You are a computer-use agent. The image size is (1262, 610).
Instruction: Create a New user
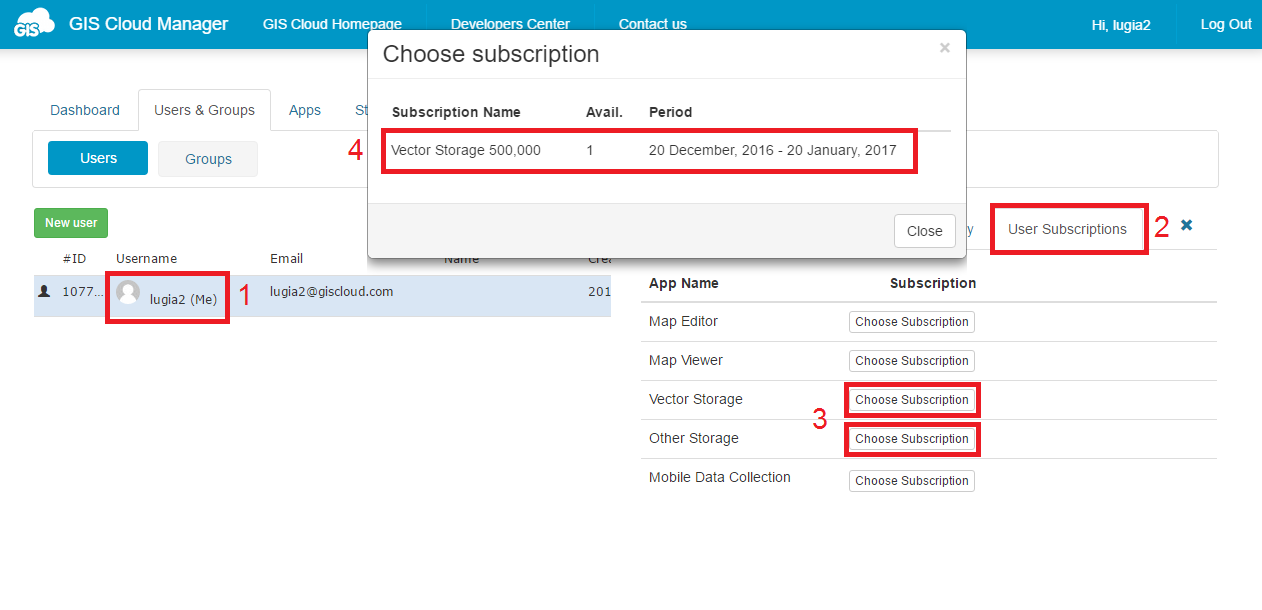coord(71,223)
